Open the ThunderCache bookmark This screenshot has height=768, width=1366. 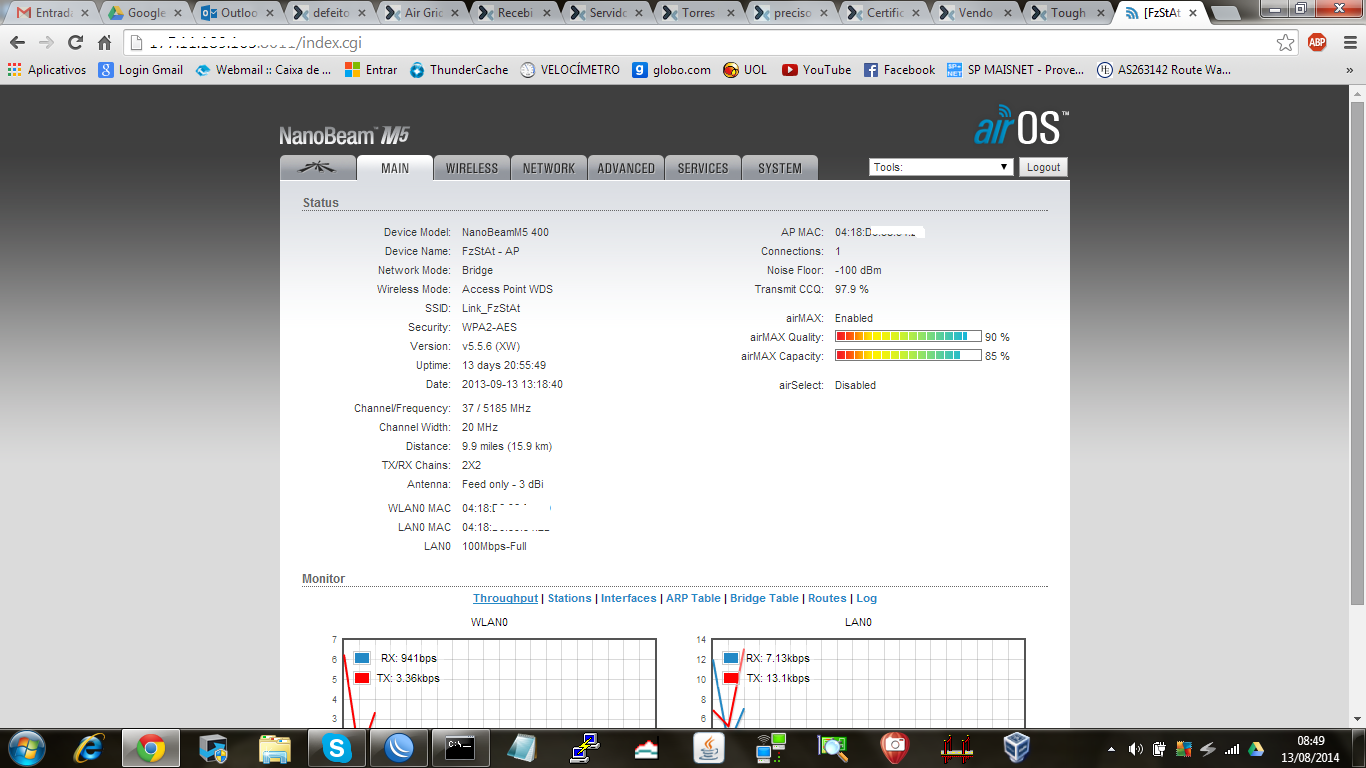459,70
